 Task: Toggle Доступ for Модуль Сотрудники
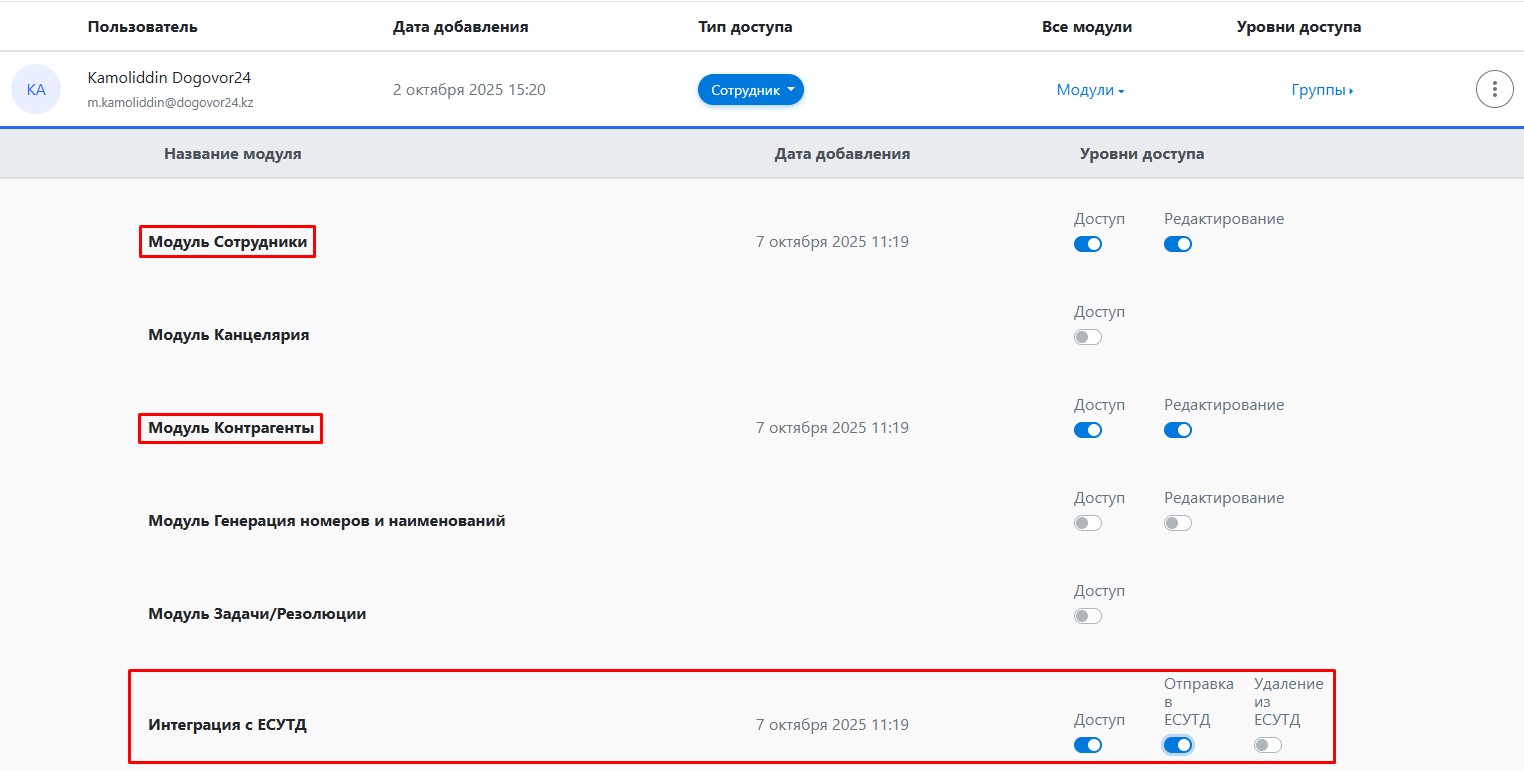pyautogui.click(x=1088, y=244)
